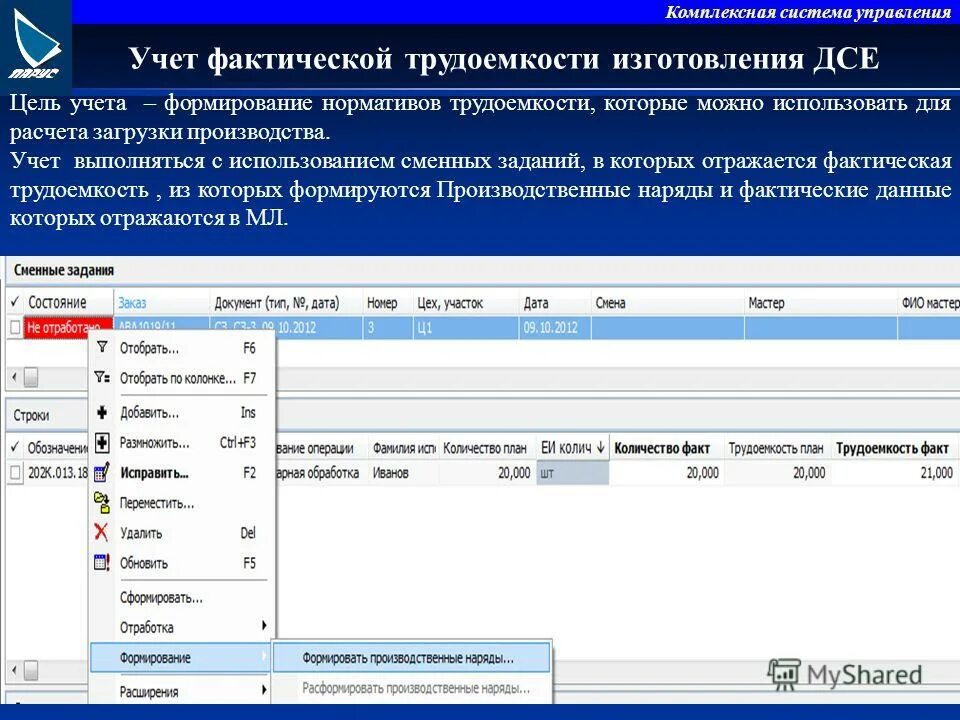Select Добавить... from the context menu

183,413
